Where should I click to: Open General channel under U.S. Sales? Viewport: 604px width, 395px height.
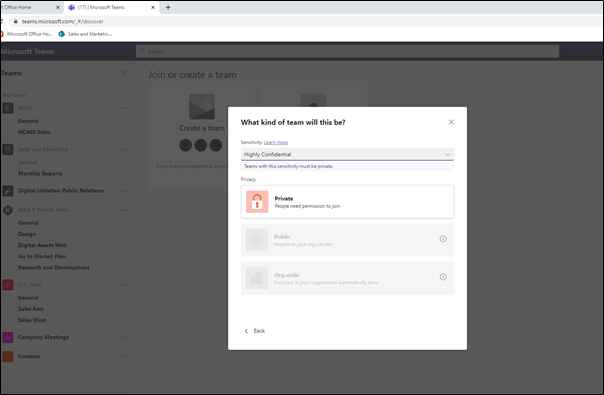28,298
